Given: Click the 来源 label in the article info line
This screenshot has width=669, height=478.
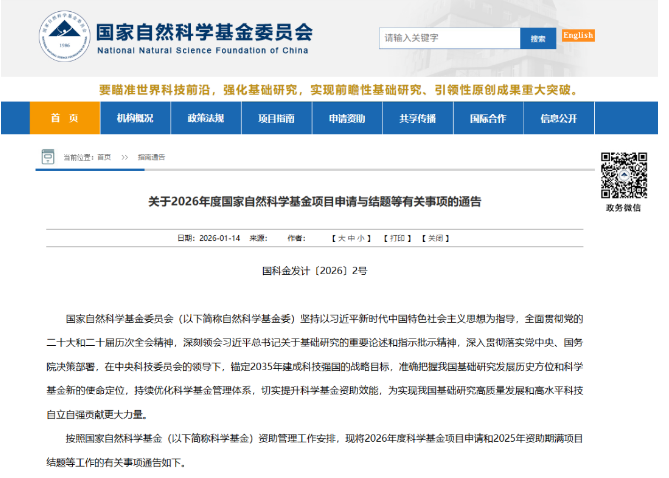Looking at the screenshot, I should [258, 238].
